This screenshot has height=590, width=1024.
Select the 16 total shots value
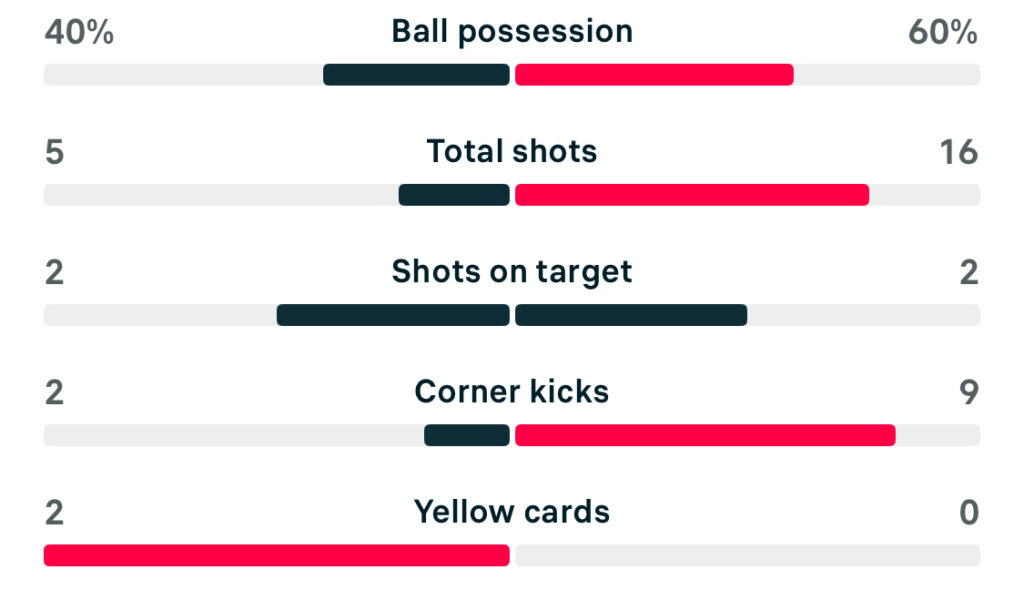[958, 153]
